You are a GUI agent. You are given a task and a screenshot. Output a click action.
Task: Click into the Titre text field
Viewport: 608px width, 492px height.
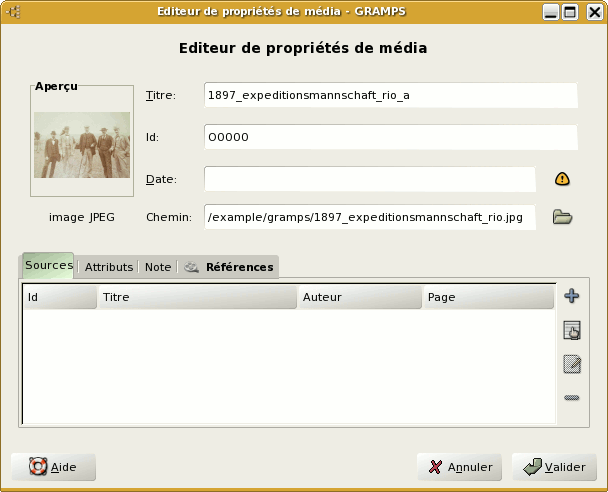pyautogui.click(x=390, y=95)
